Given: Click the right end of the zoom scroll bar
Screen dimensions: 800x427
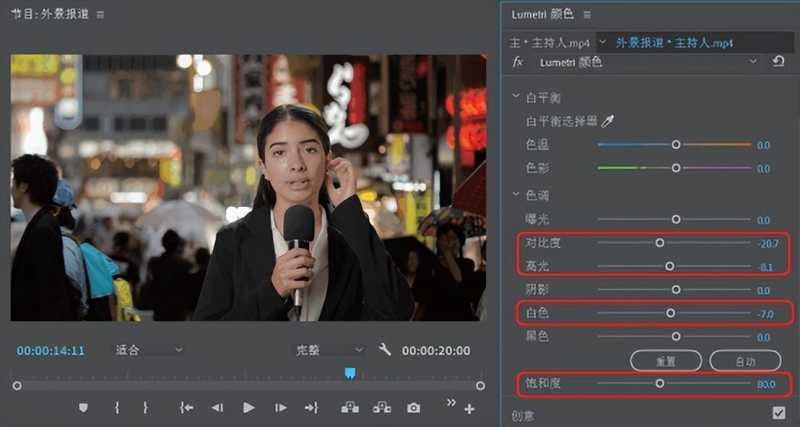Looking at the screenshot, I should point(480,386).
